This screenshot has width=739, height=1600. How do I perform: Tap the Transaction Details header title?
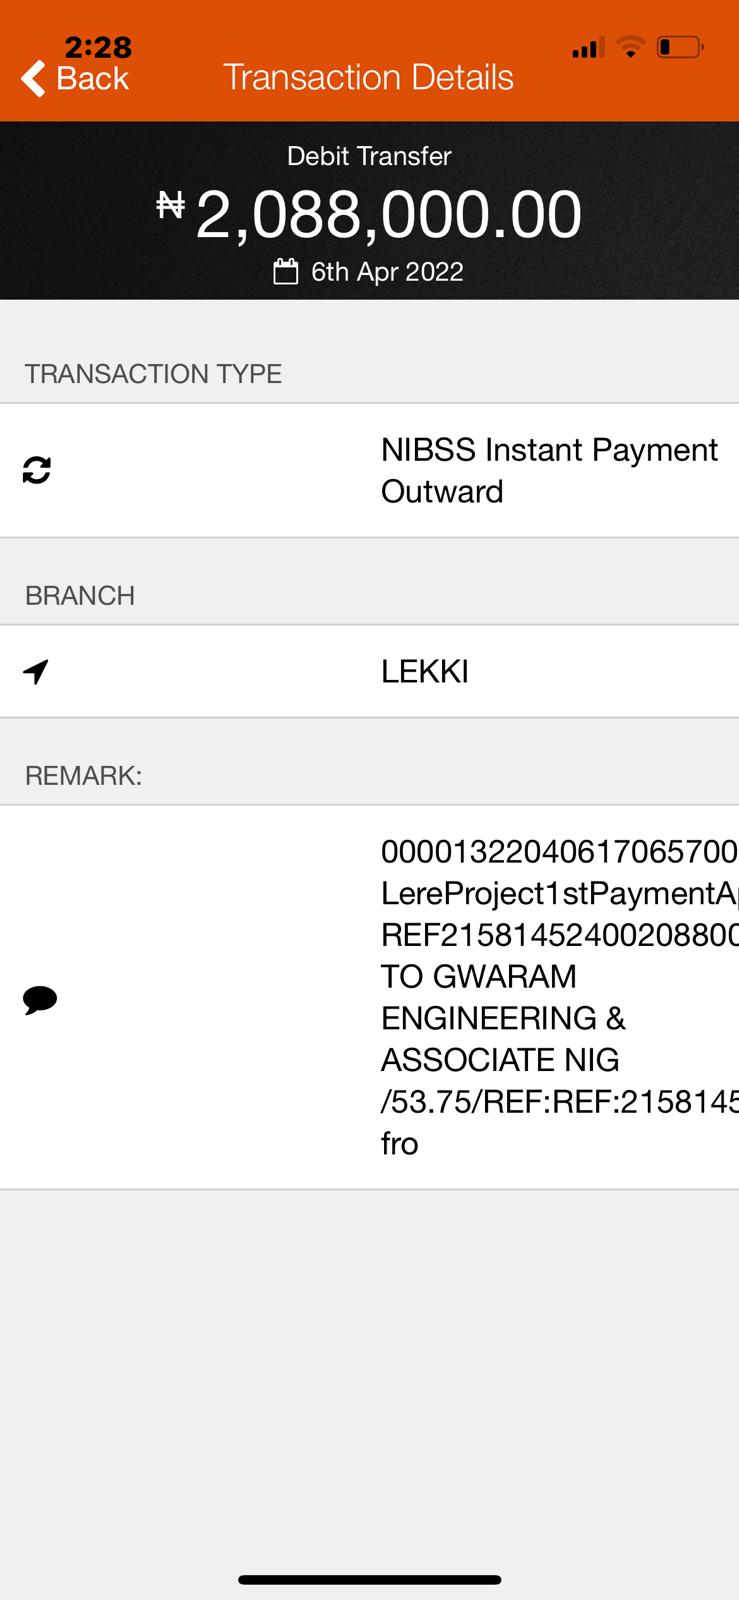coord(368,77)
